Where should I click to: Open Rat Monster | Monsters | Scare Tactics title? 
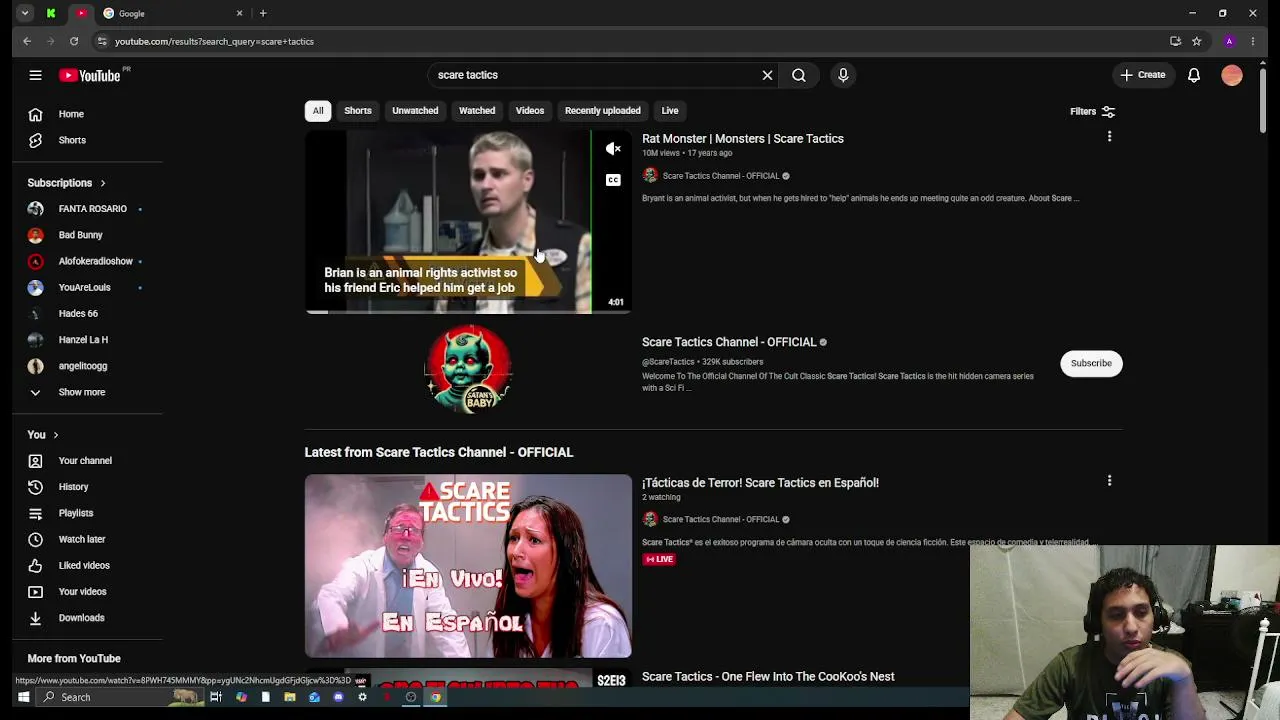coord(743,139)
